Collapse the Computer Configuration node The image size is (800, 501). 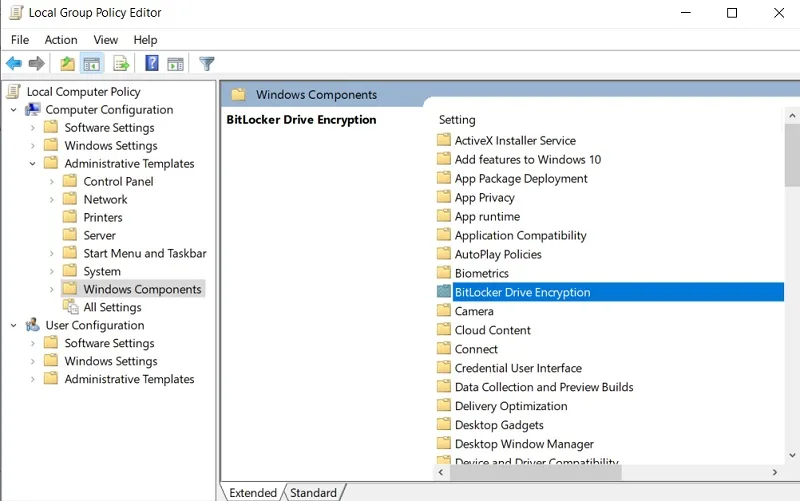click(14, 110)
